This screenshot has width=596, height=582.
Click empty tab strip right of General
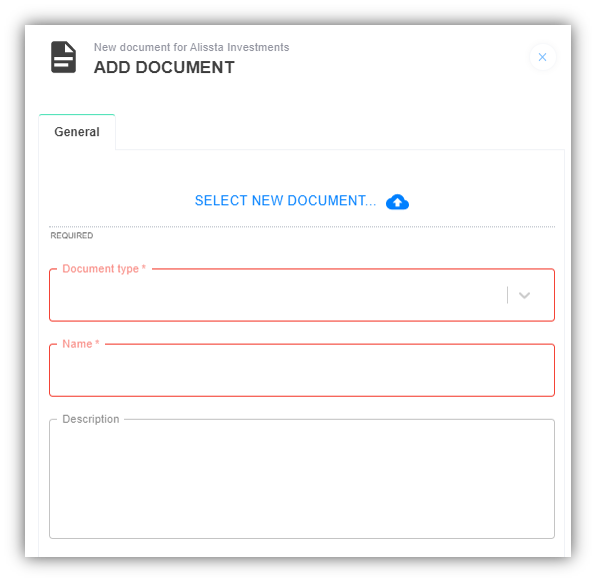[x=340, y=132]
